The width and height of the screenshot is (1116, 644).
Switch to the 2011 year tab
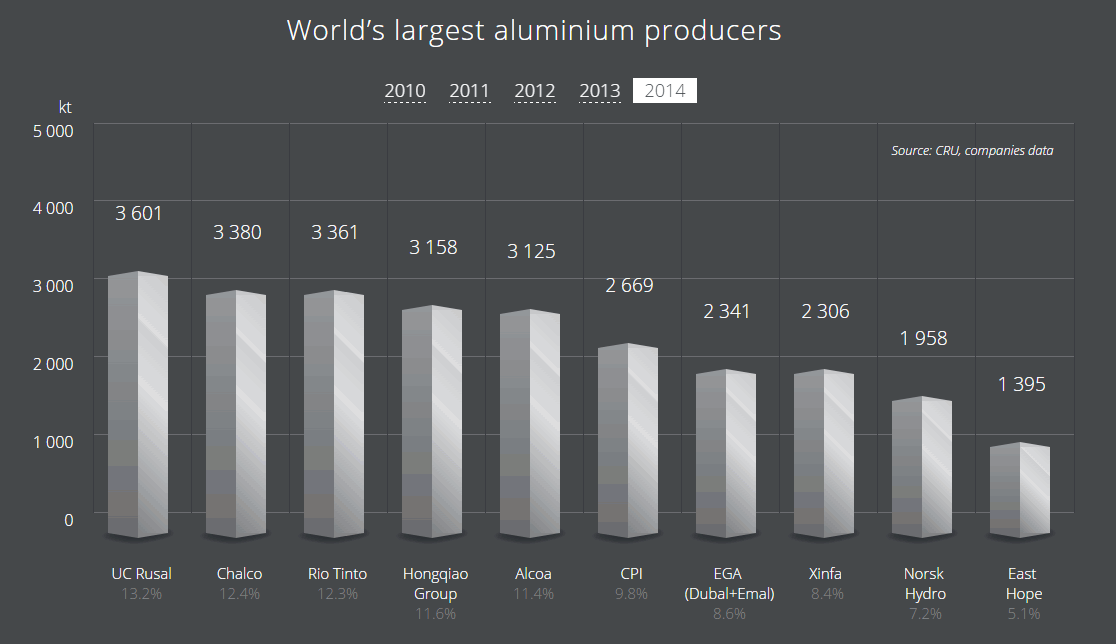point(470,91)
